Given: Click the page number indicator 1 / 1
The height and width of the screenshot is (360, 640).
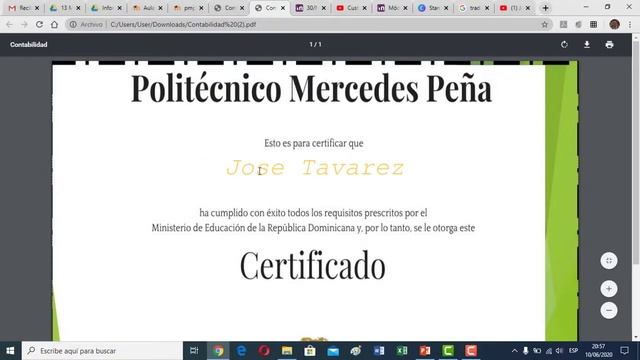Looking at the screenshot, I should pos(315,44).
